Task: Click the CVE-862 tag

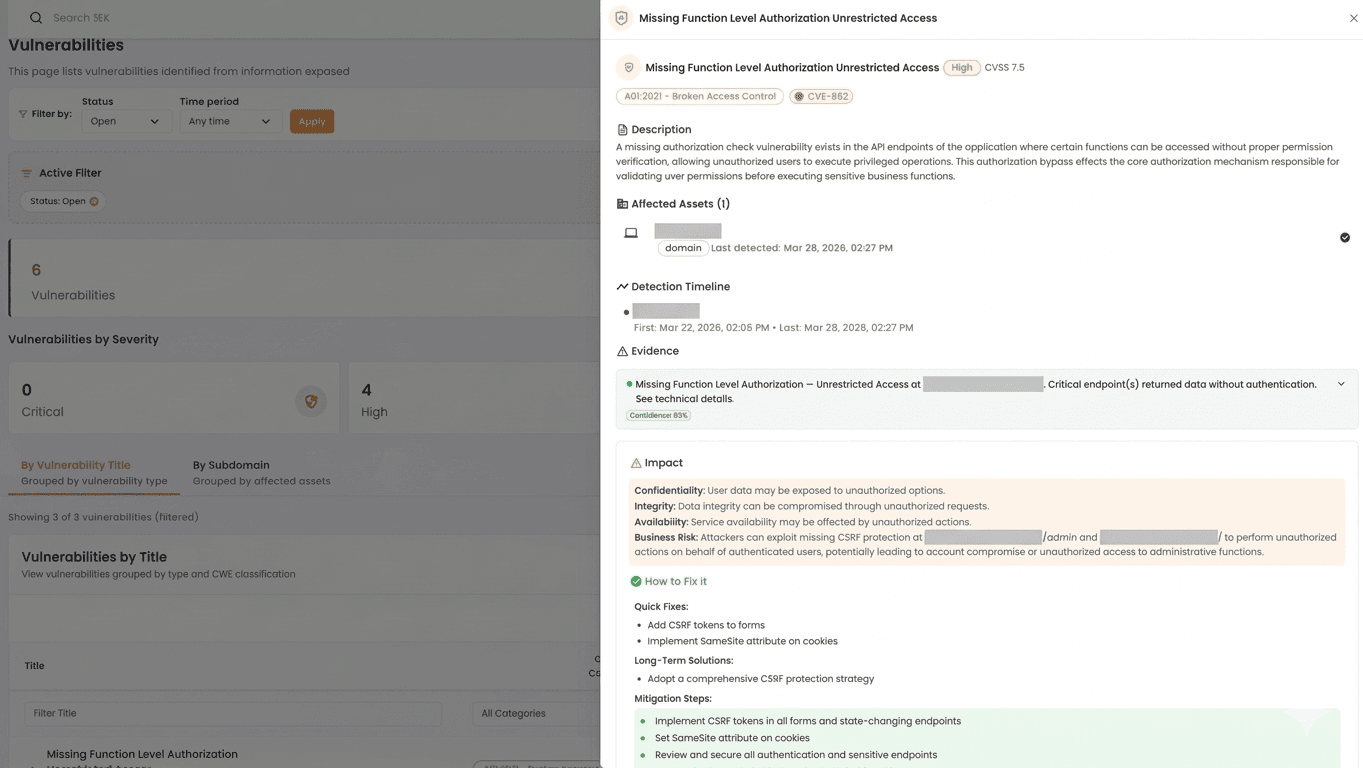Action: (x=821, y=97)
